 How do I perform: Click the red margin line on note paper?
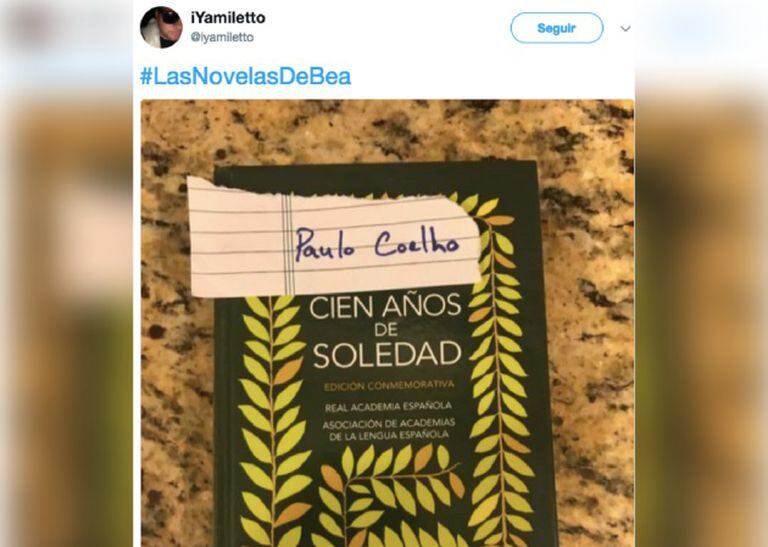[x=288, y=244]
